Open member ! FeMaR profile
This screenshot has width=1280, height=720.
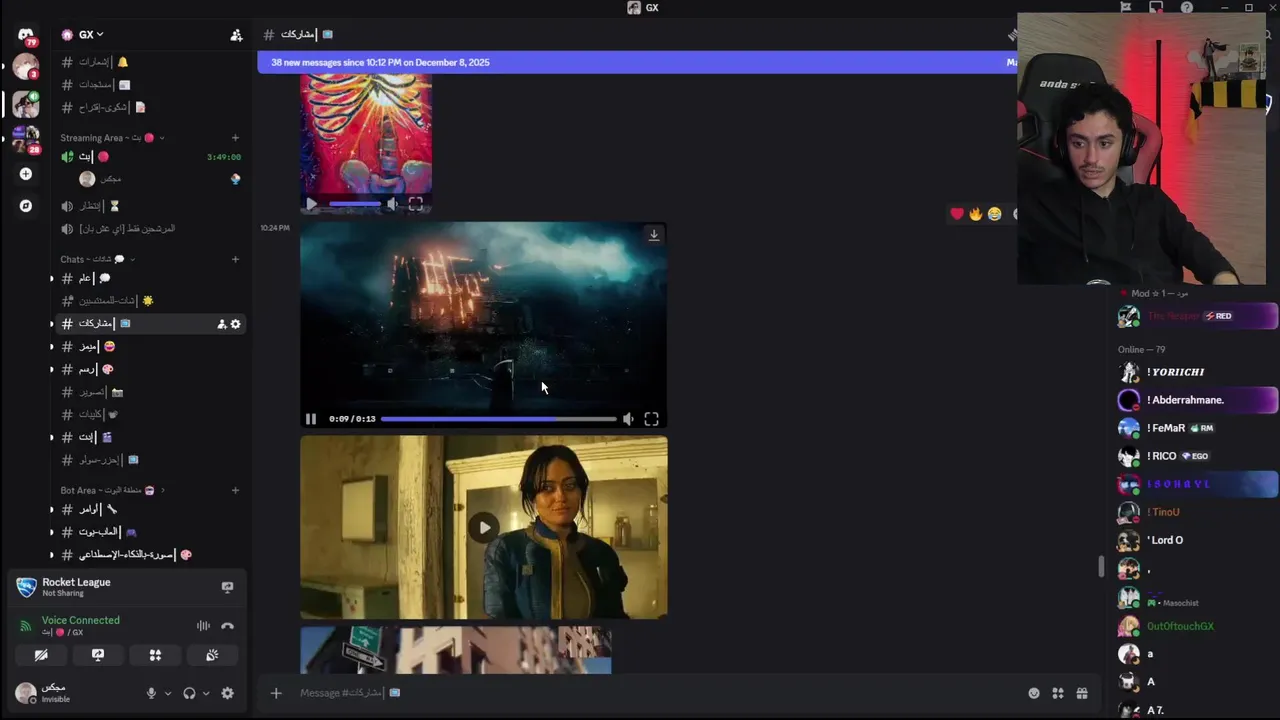1196,428
